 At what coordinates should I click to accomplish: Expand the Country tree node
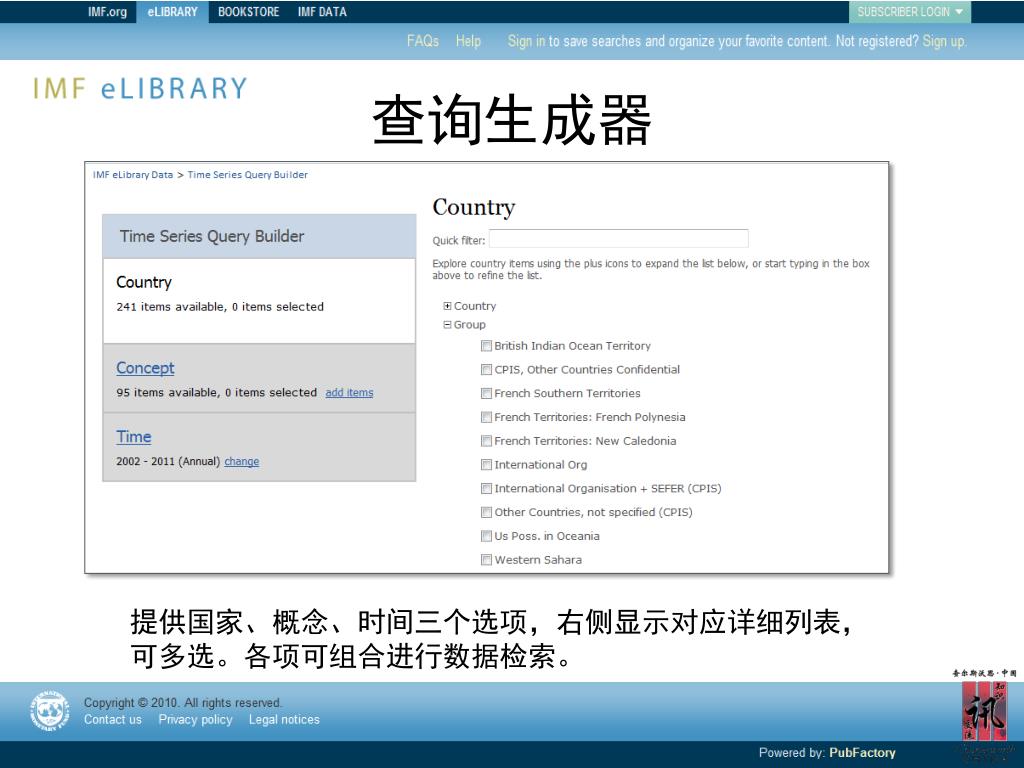(x=447, y=306)
